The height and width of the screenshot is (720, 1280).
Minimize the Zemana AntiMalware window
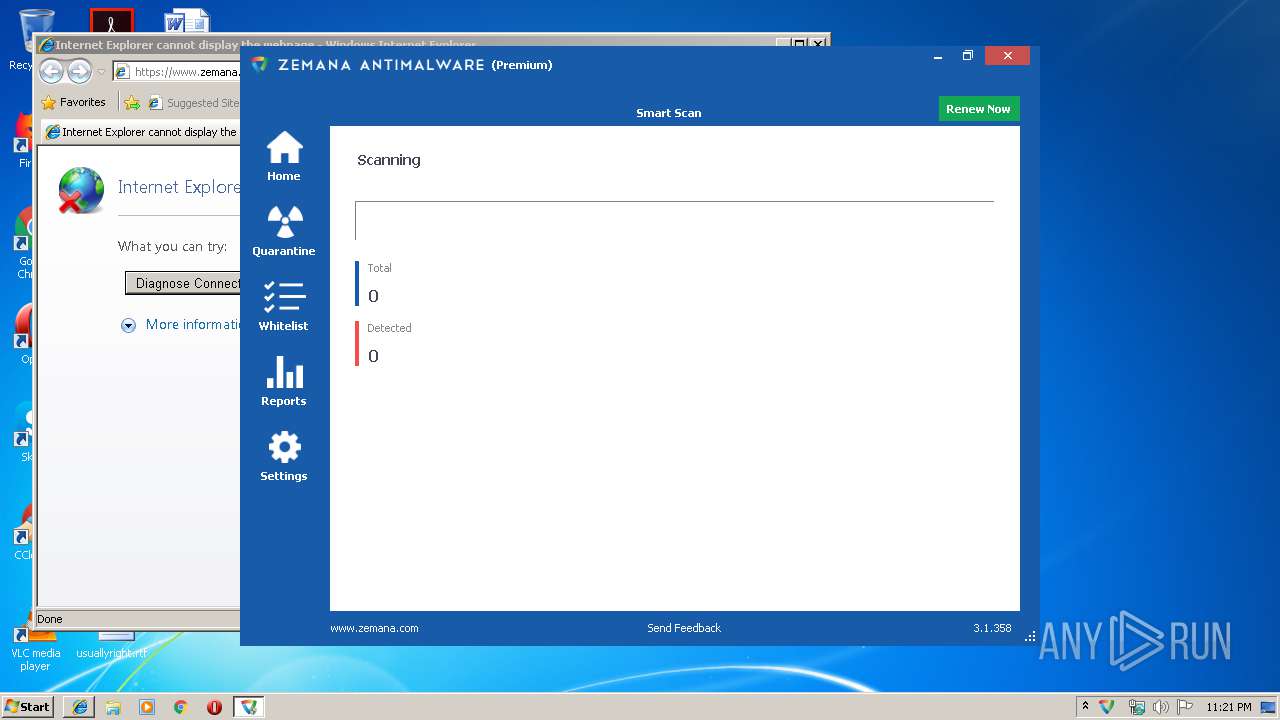coord(938,57)
